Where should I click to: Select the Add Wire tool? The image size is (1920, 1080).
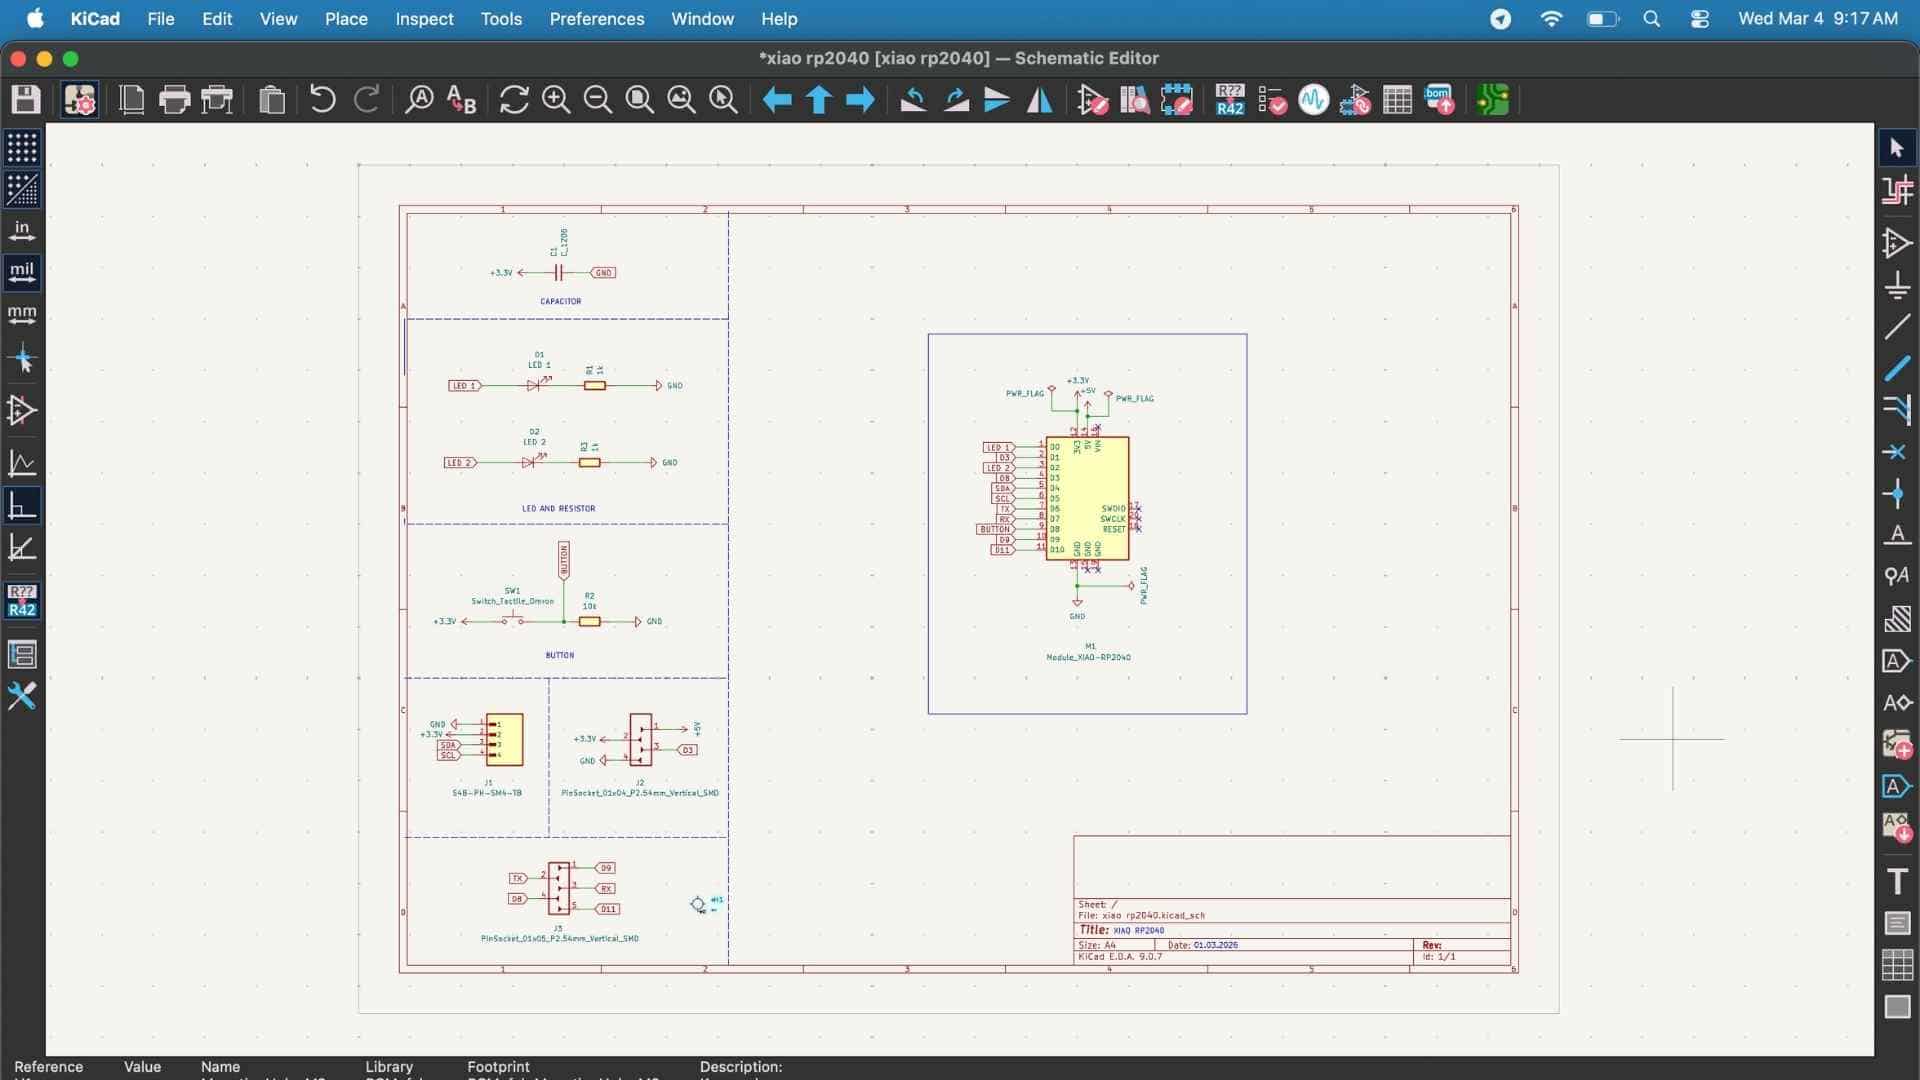click(x=1897, y=327)
